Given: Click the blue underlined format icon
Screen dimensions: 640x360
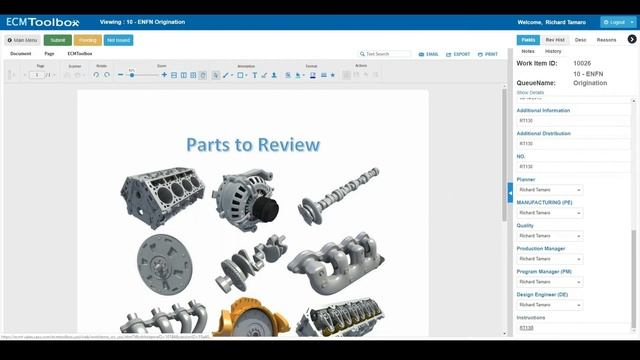Looking at the screenshot, I should (313, 75).
